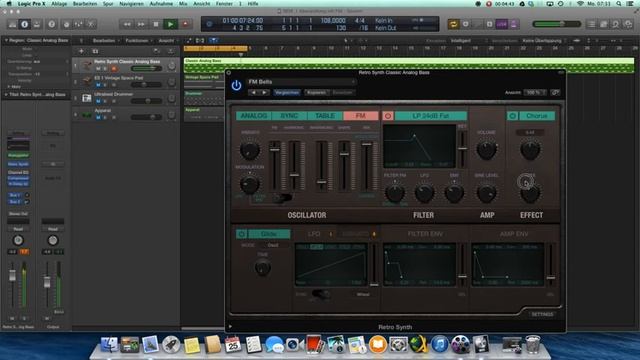Click the VOLUME knob in the Amp section
This screenshot has height=360, width=640.
(x=487, y=150)
